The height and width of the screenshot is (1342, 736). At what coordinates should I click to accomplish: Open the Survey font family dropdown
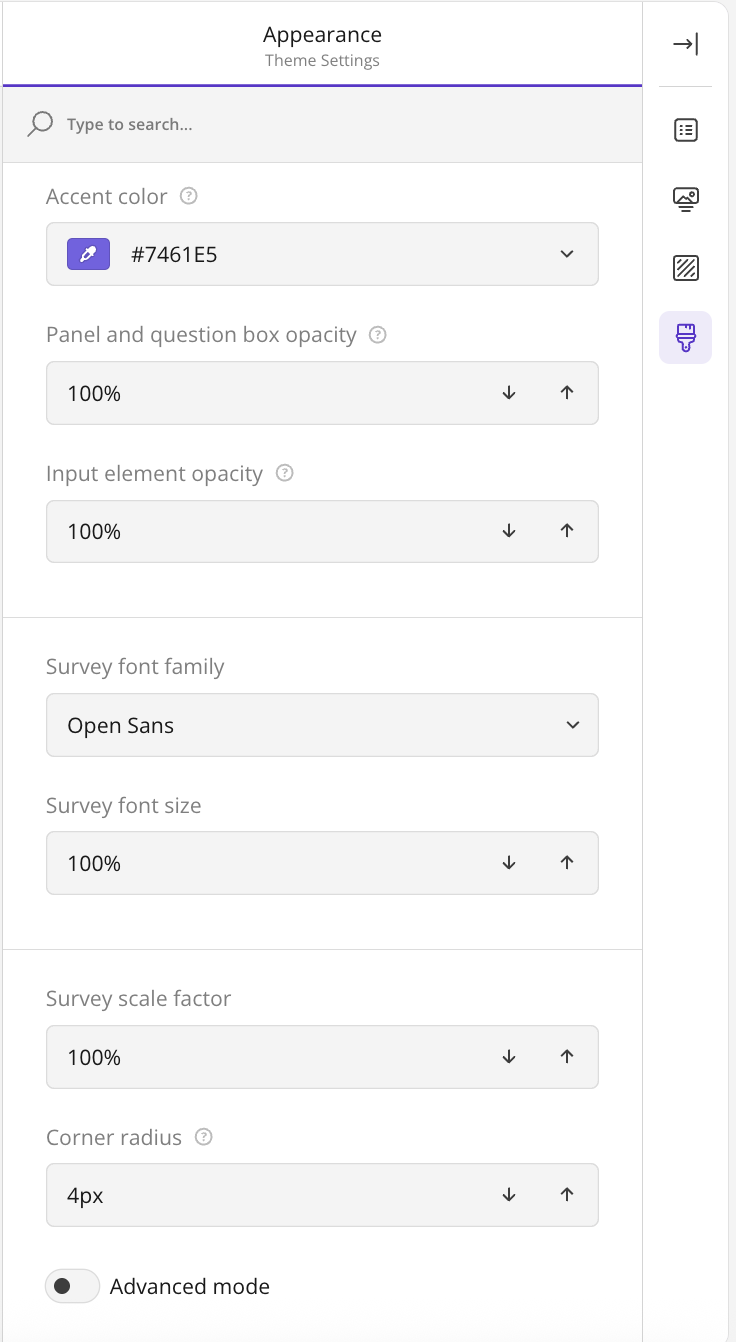[322, 725]
